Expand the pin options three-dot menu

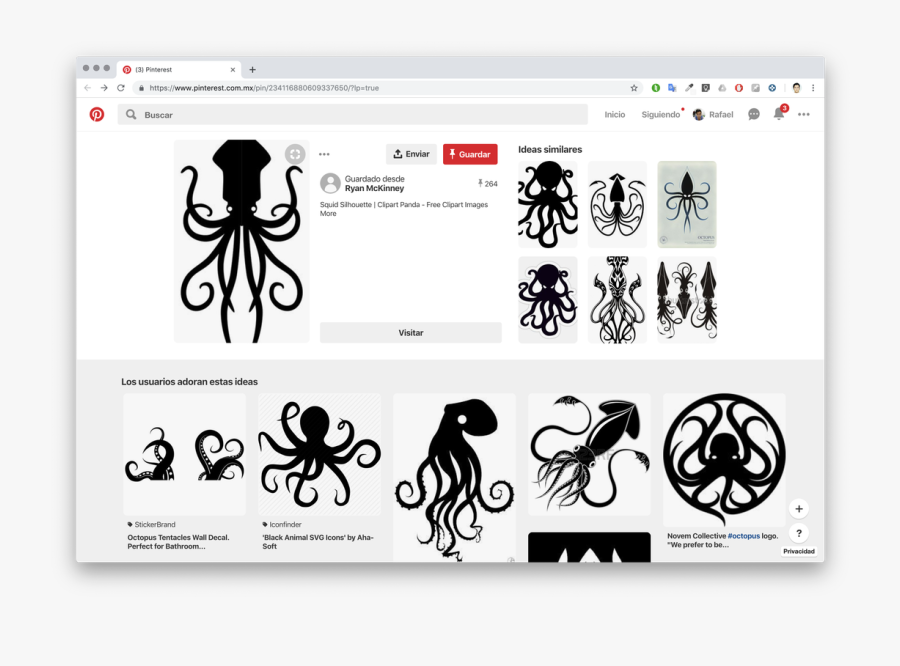324,154
